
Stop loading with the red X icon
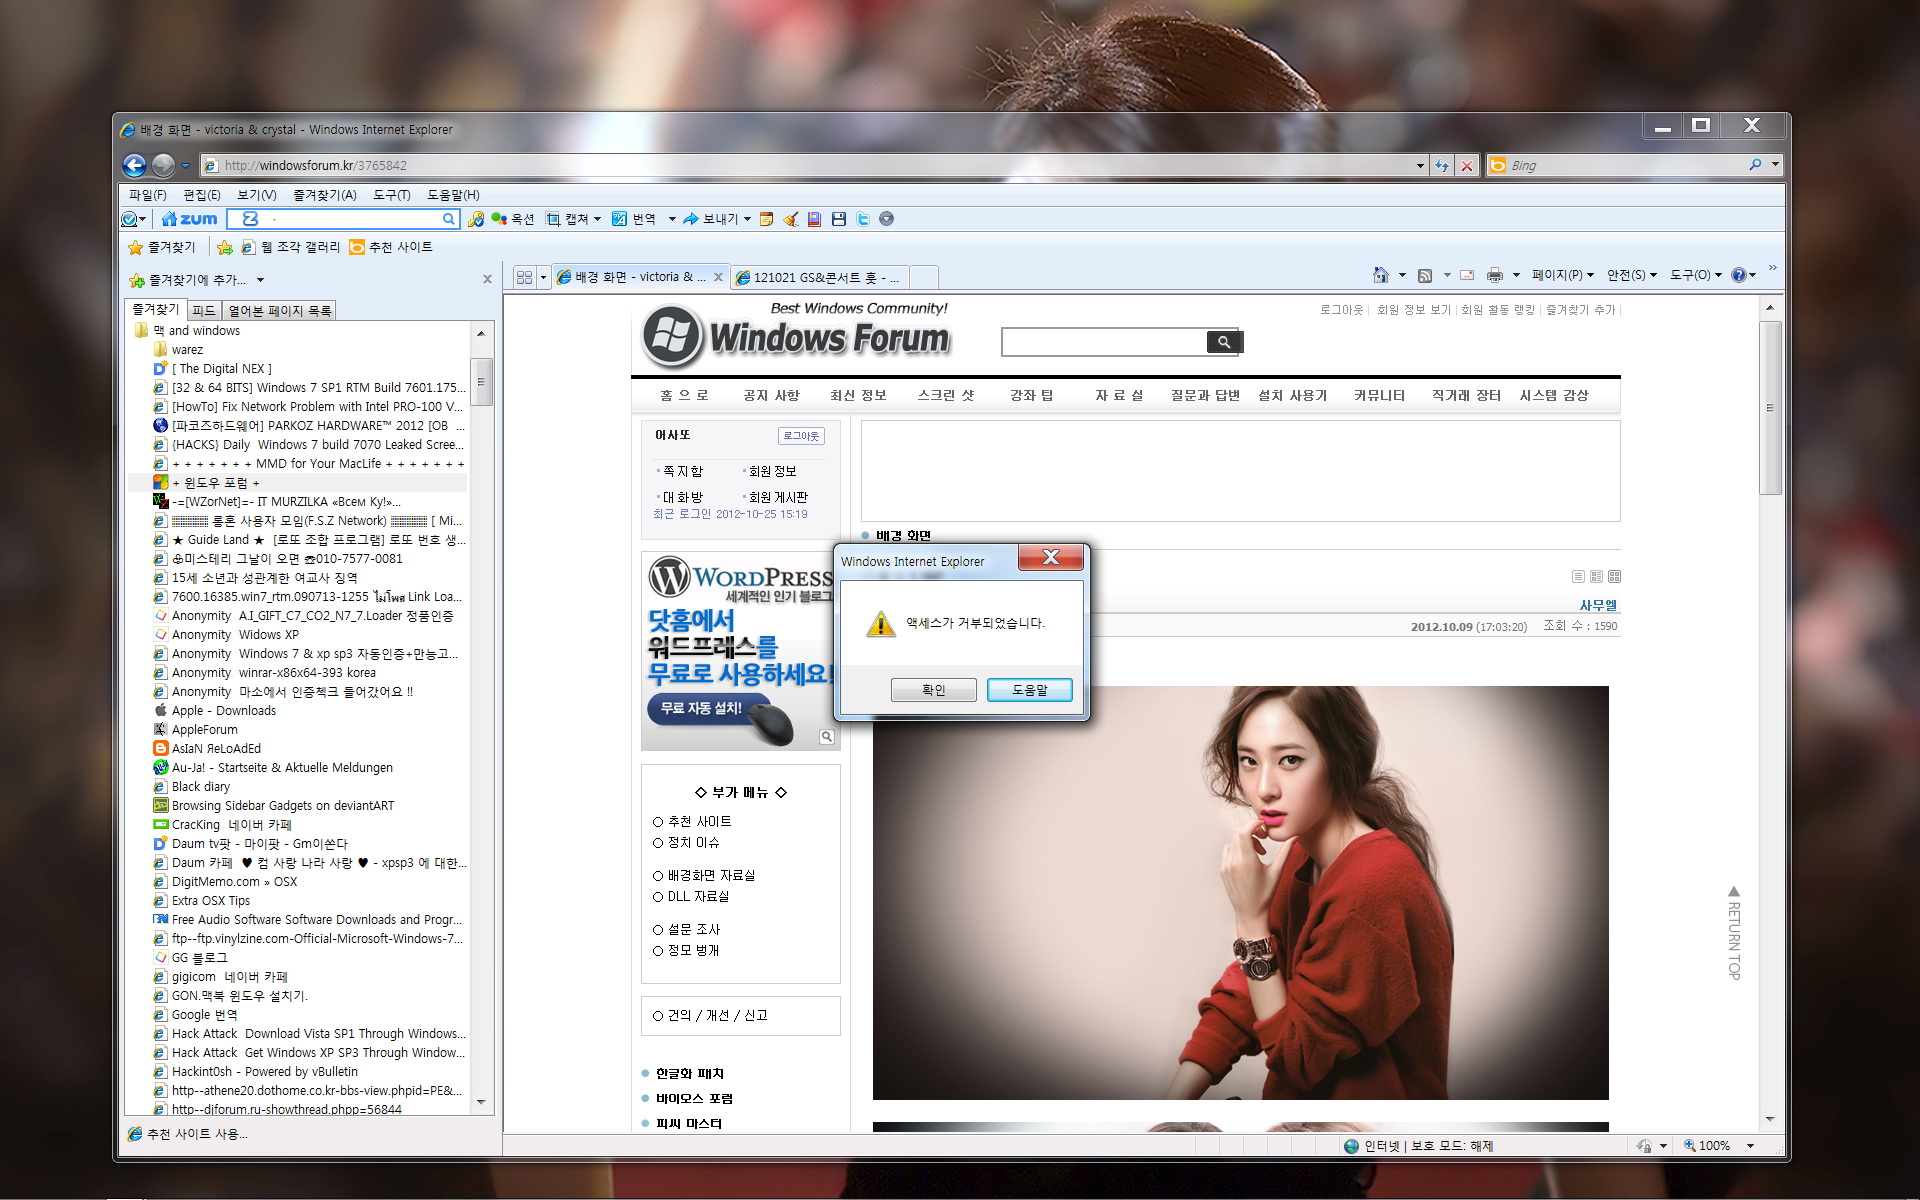[x=1466, y=166]
